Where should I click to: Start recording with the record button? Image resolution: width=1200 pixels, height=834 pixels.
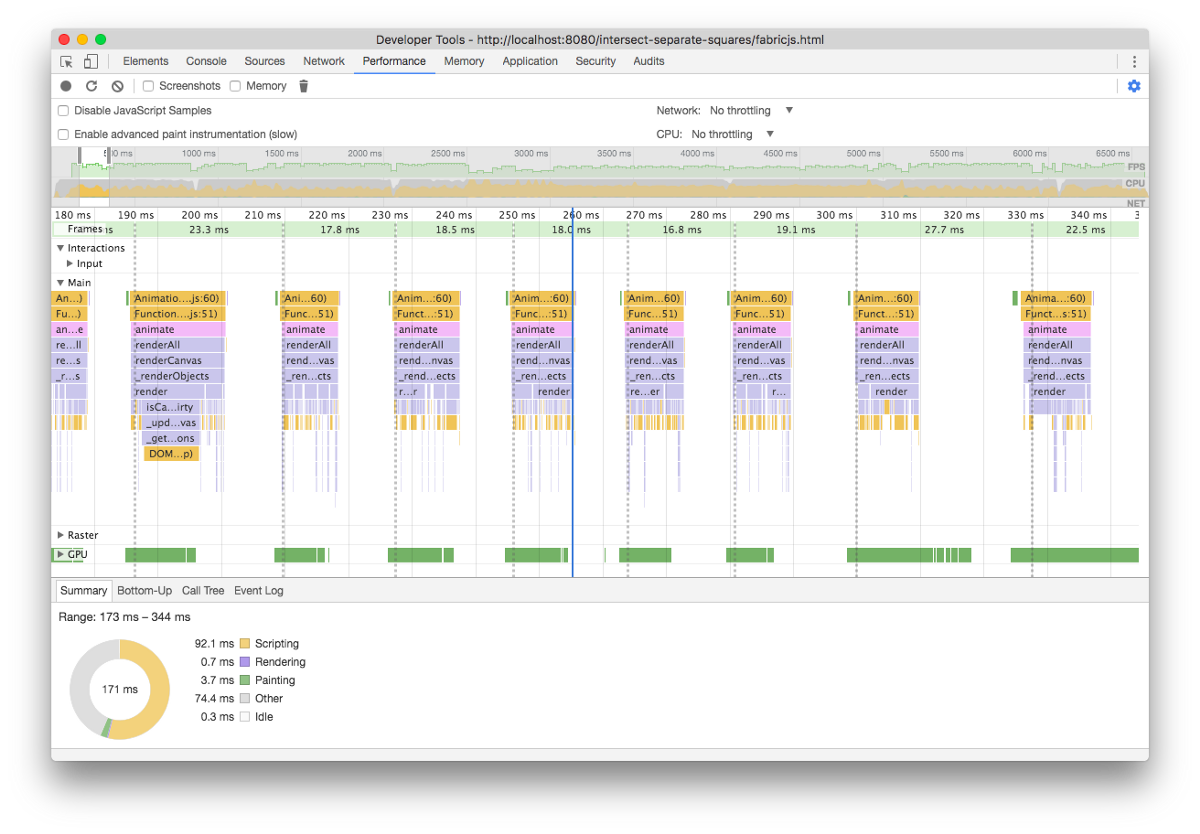click(66, 86)
